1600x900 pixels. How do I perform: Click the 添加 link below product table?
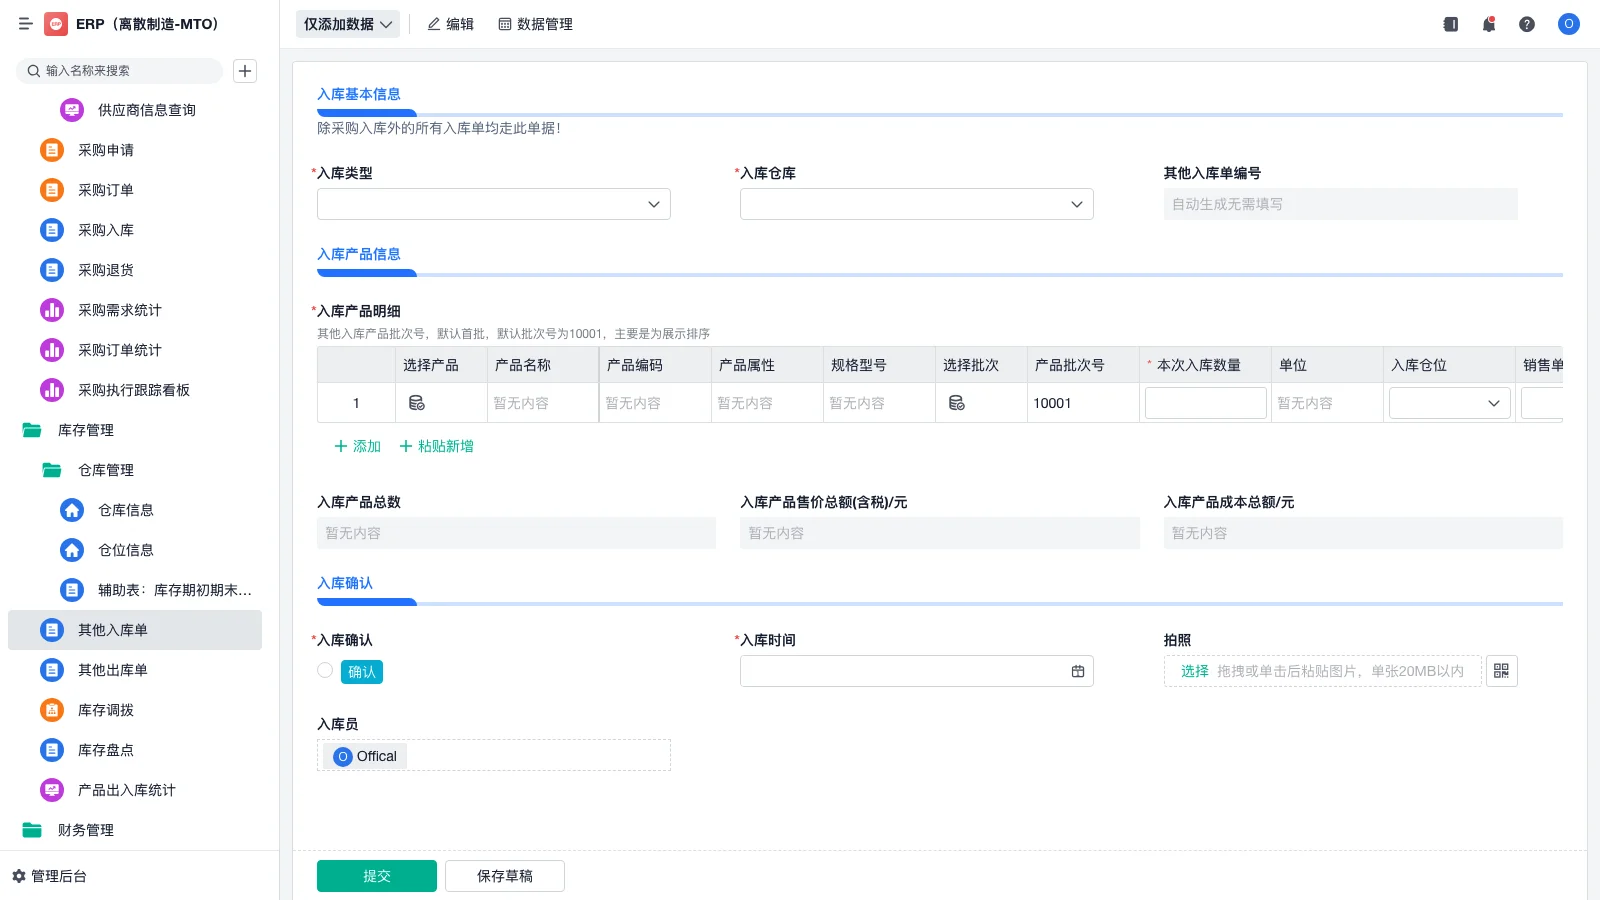(x=355, y=446)
